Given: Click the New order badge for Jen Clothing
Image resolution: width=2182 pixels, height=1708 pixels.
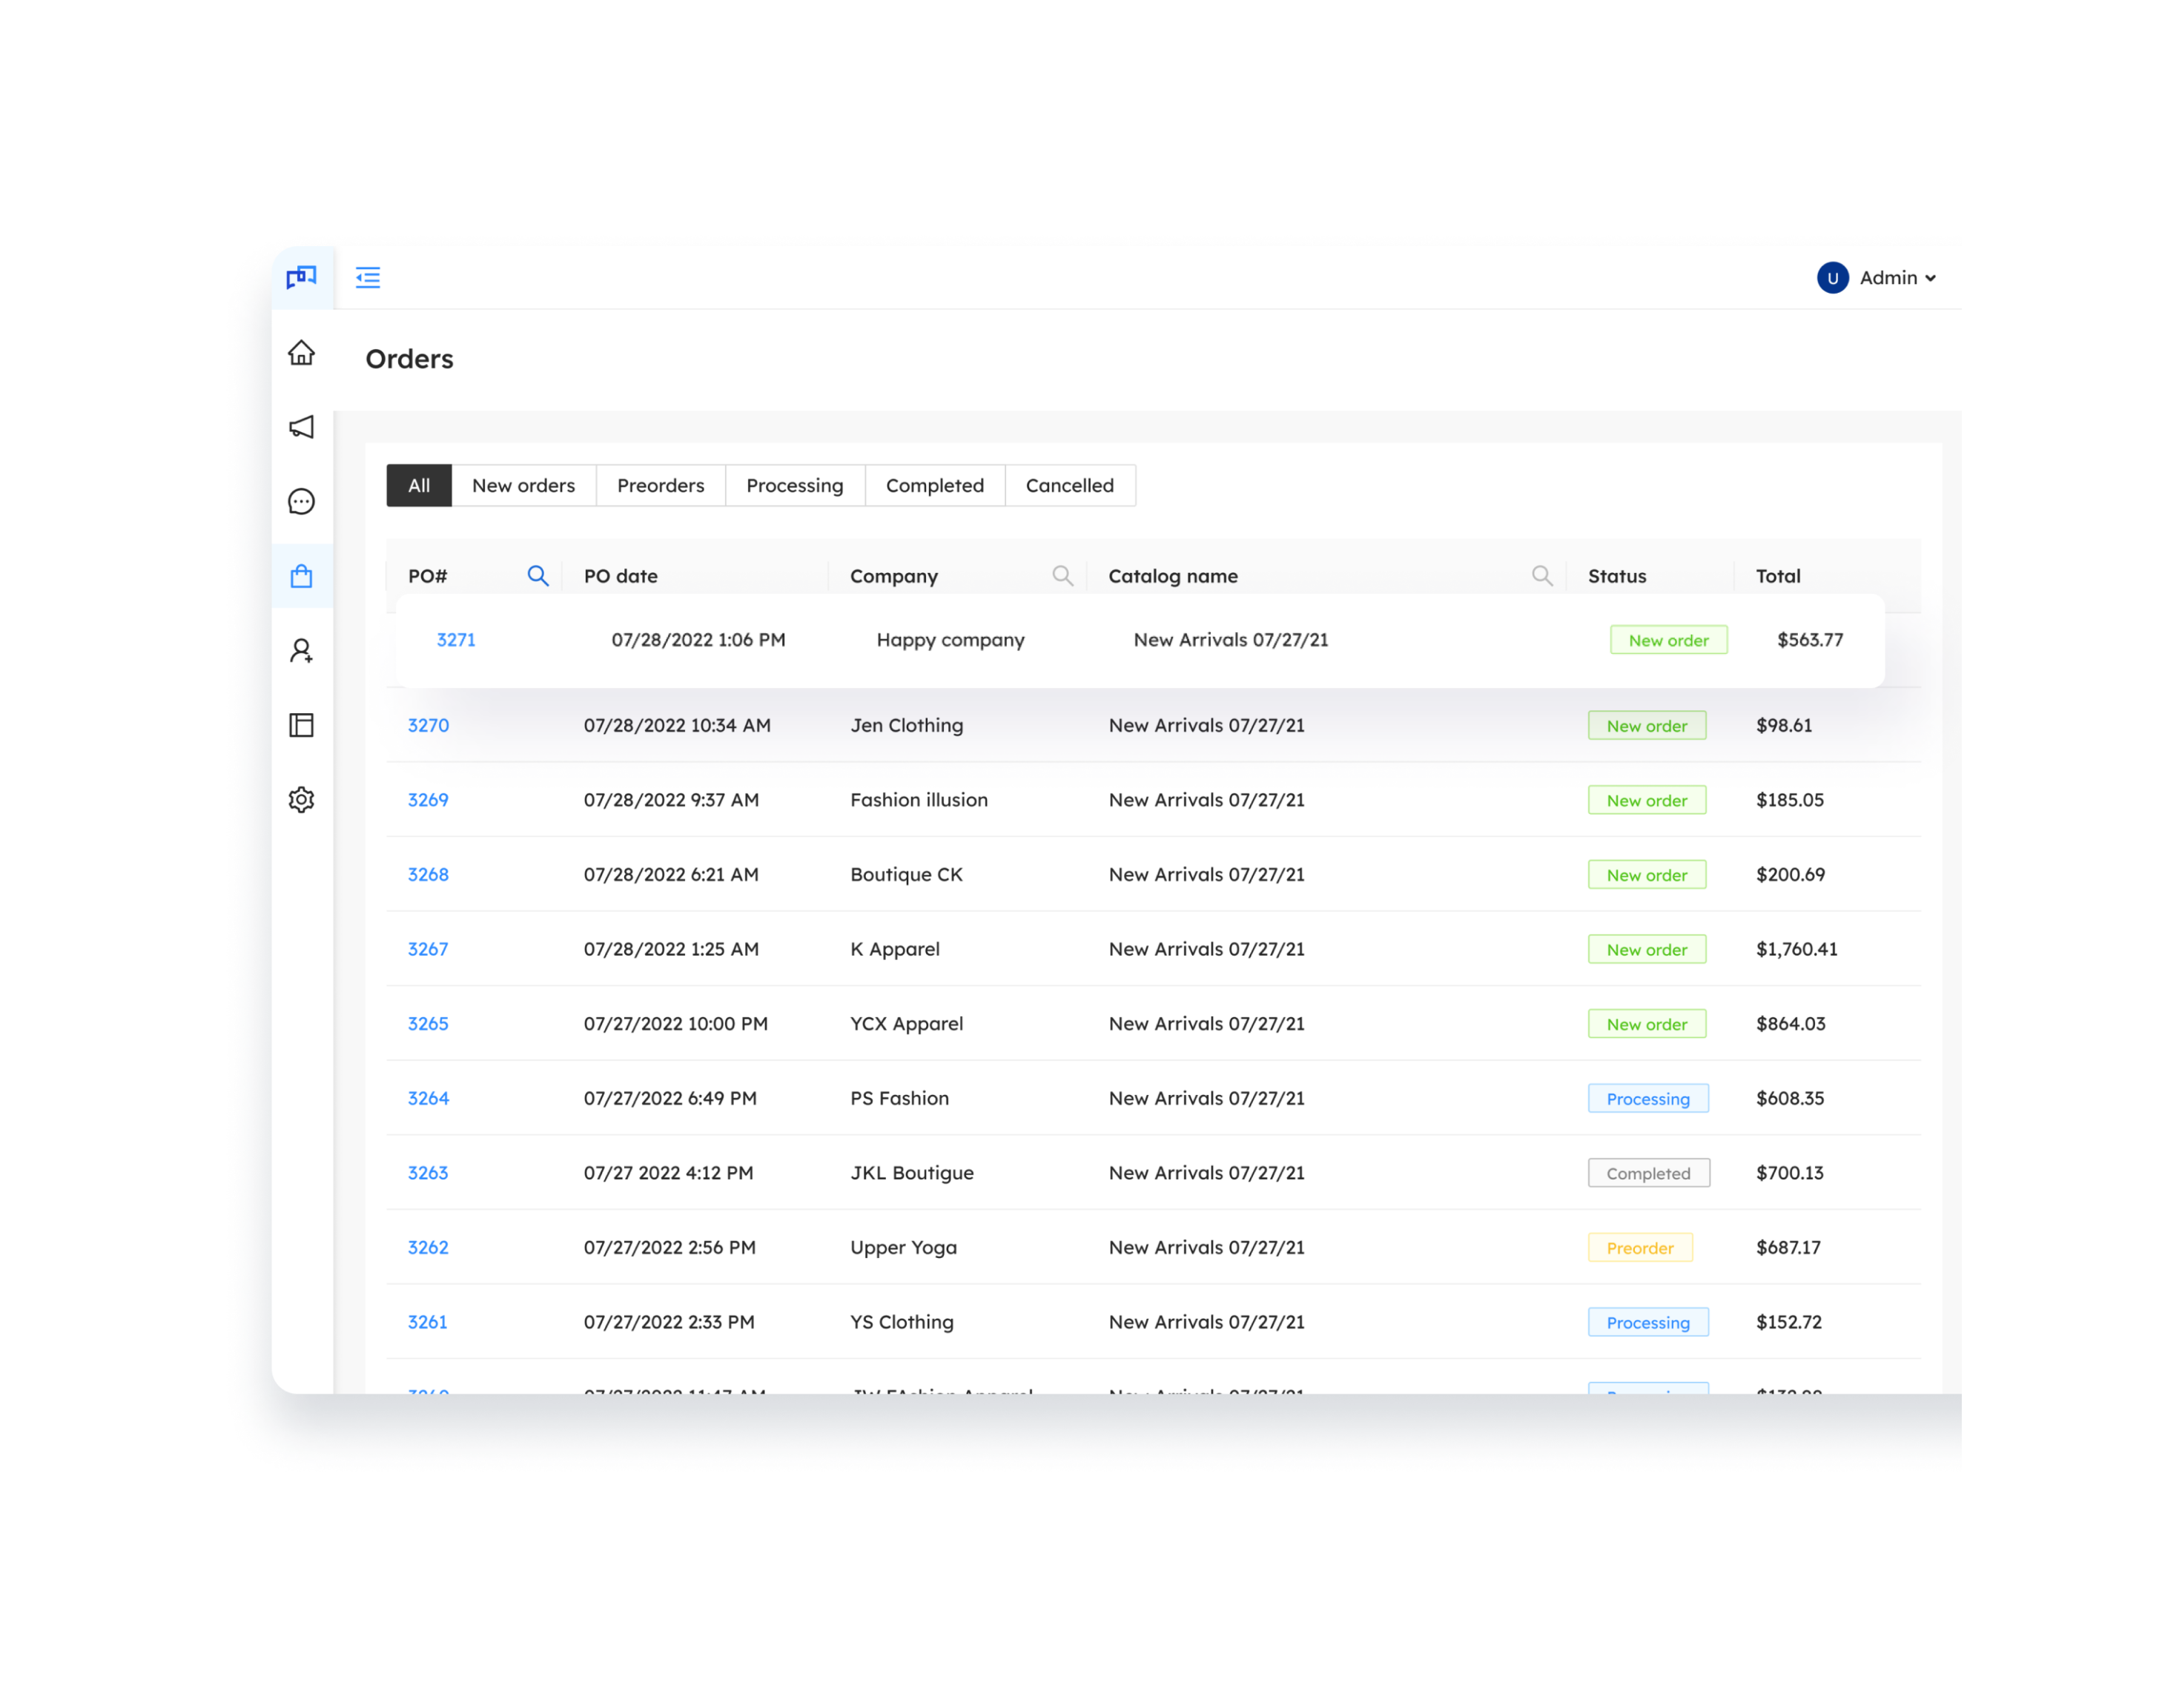Looking at the screenshot, I should tap(1646, 725).
